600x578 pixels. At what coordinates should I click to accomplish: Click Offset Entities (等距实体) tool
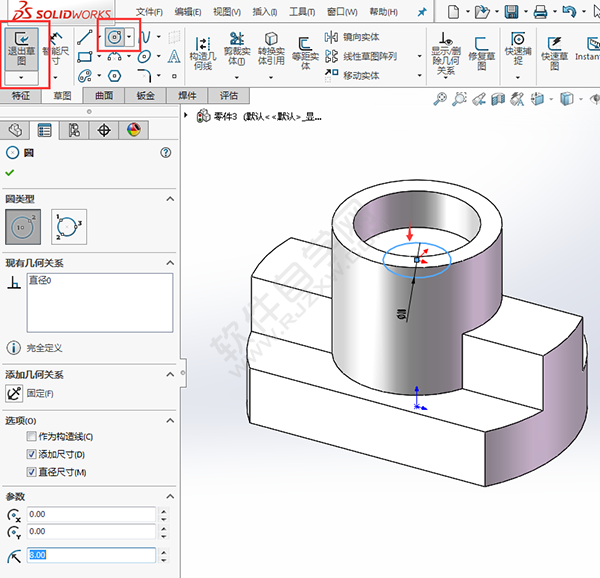pos(305,54)
